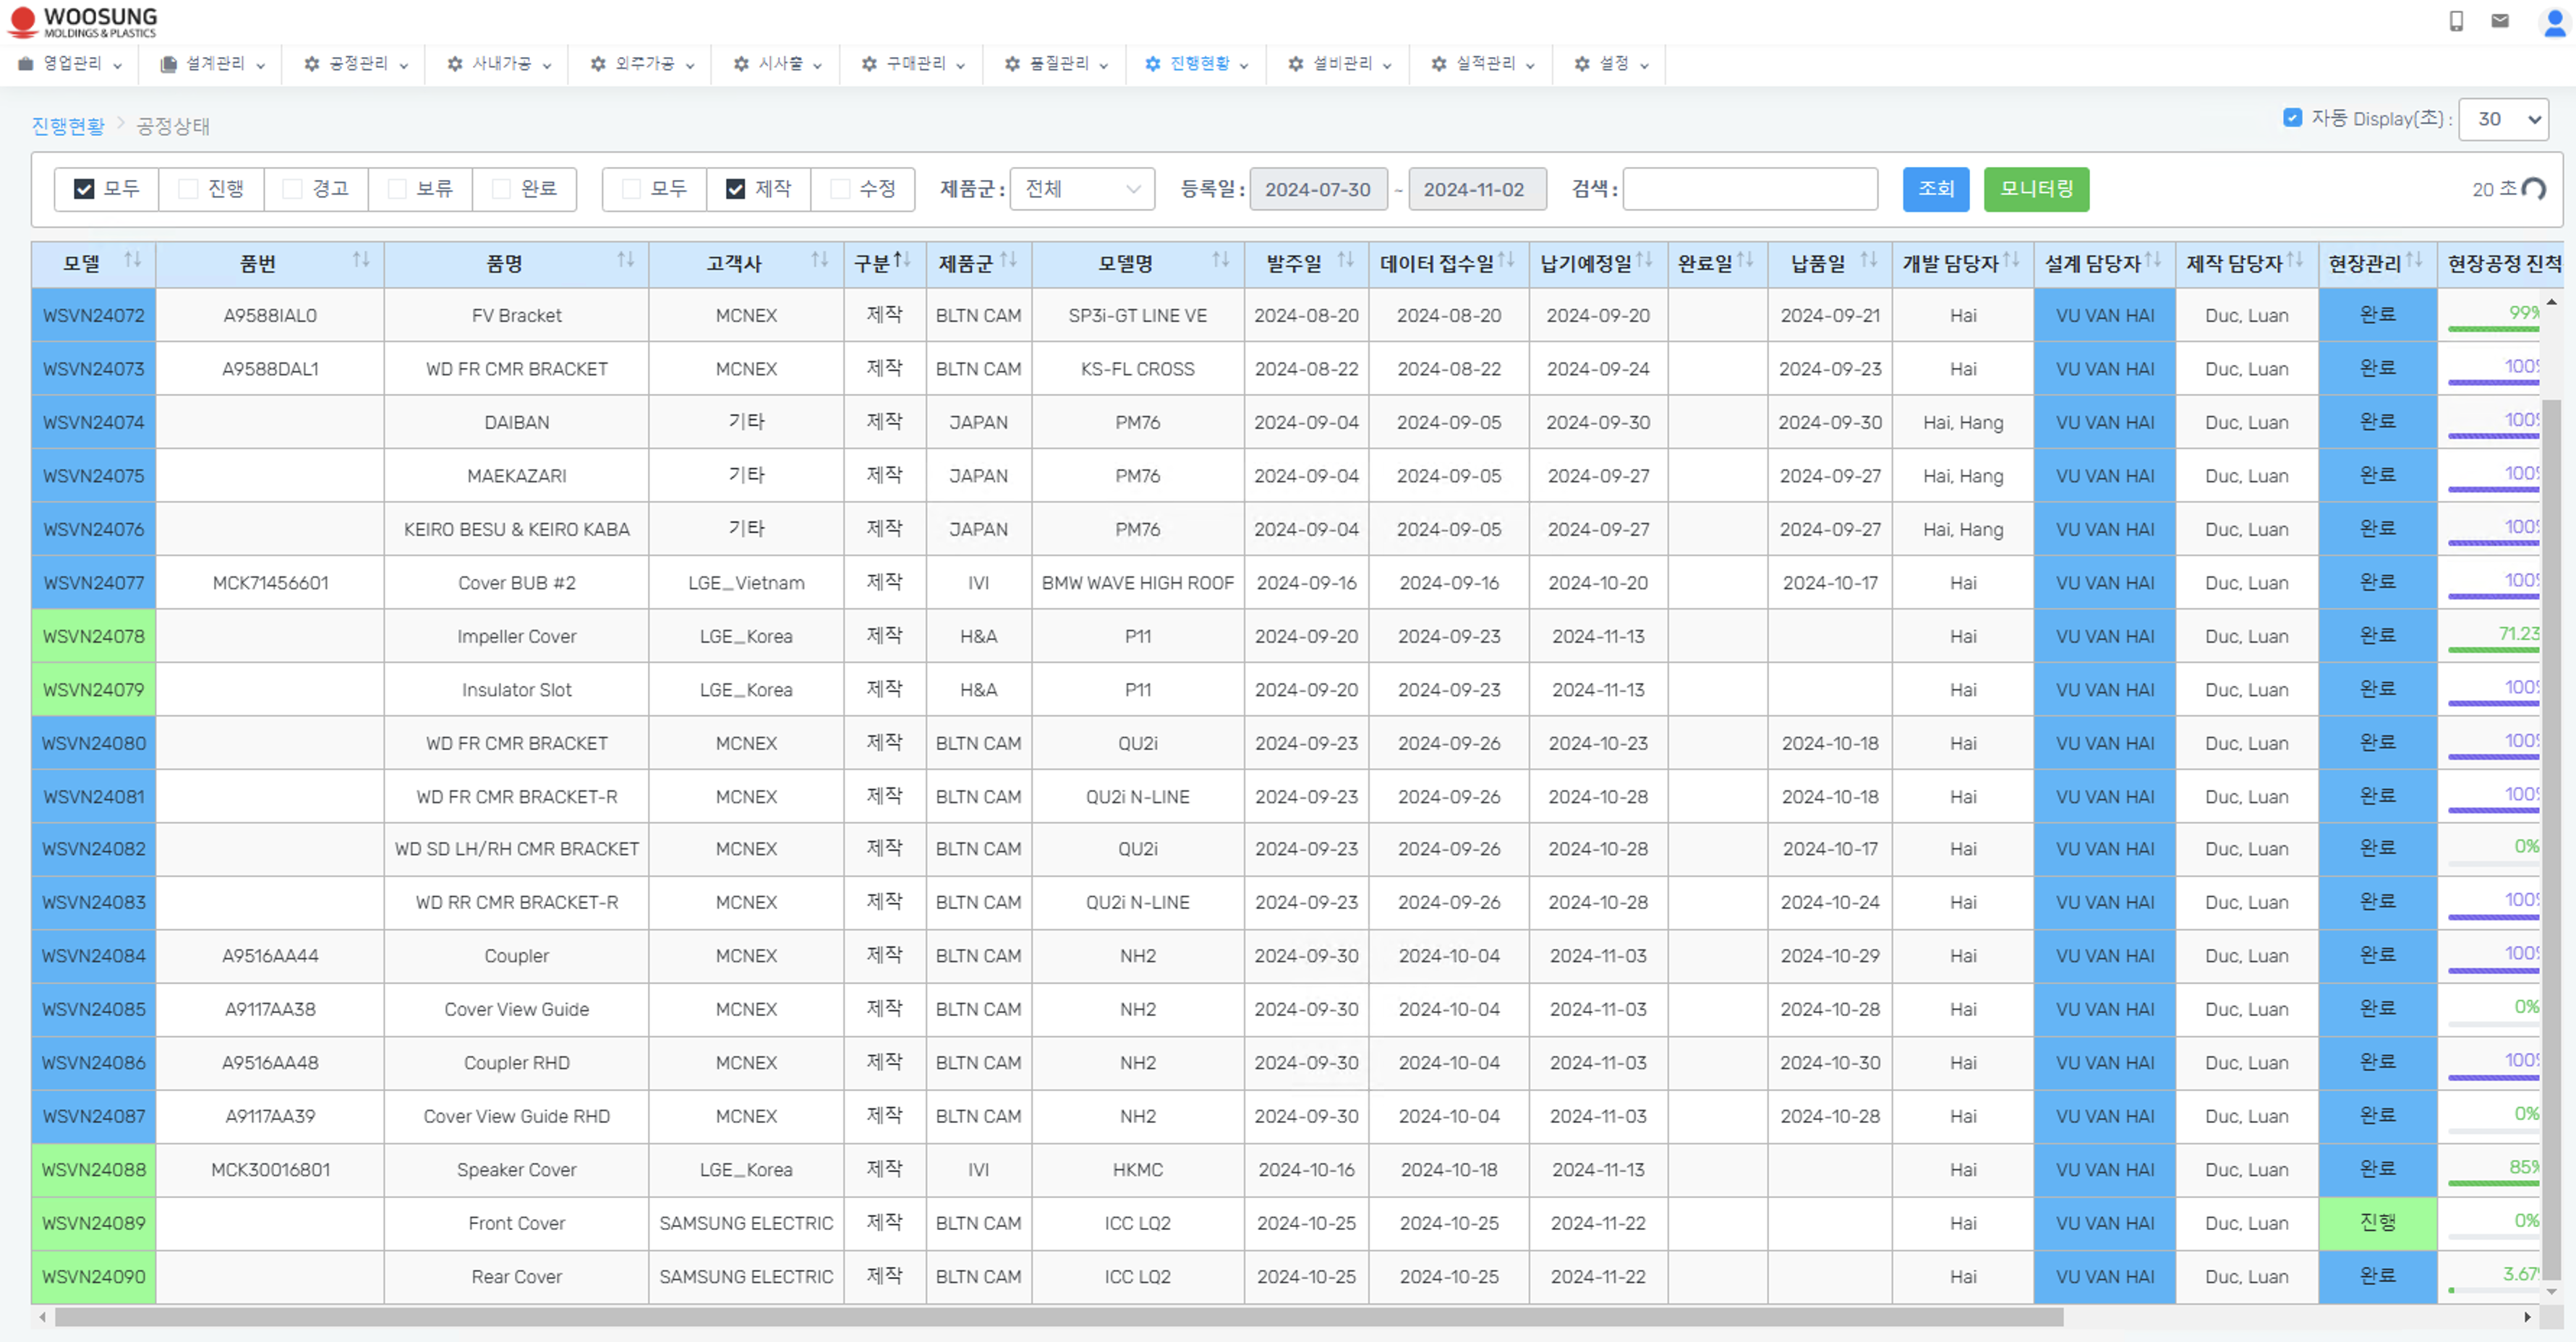Click sort arrows on 고객사 column
2576x1342 pixels.
[x=819, y=261]
